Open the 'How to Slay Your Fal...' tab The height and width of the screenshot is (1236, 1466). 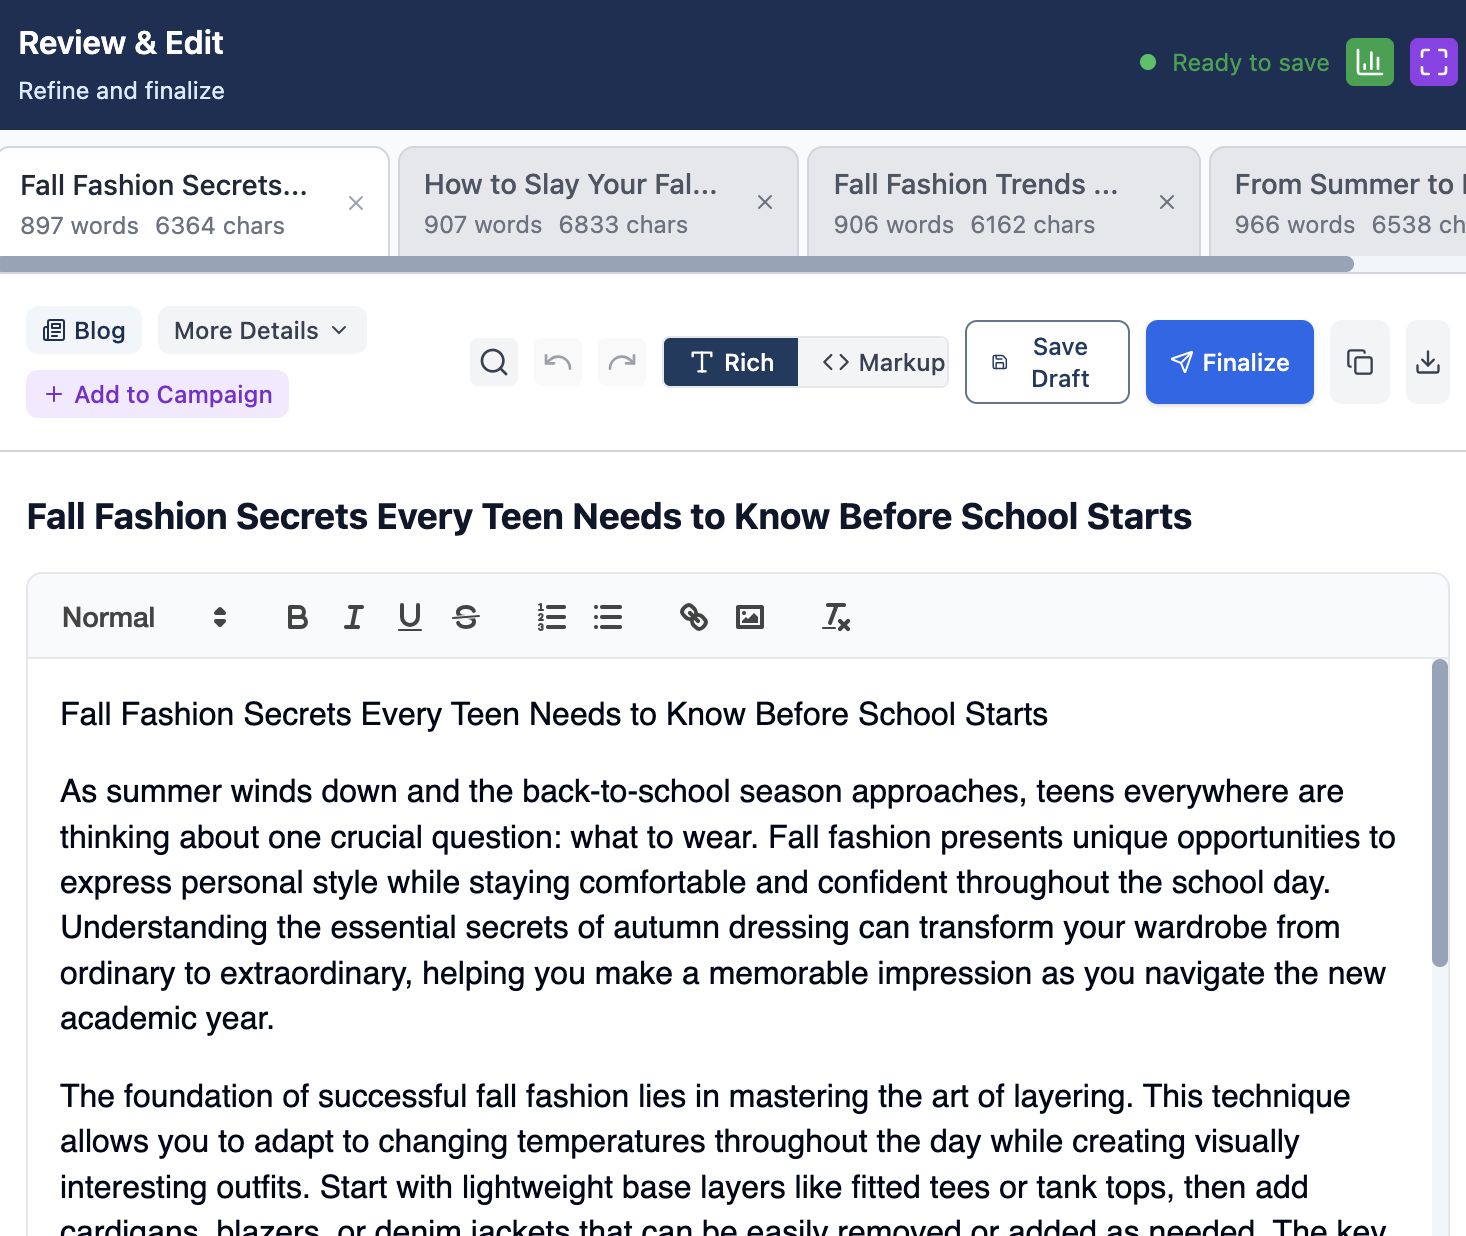coord(570,203)
